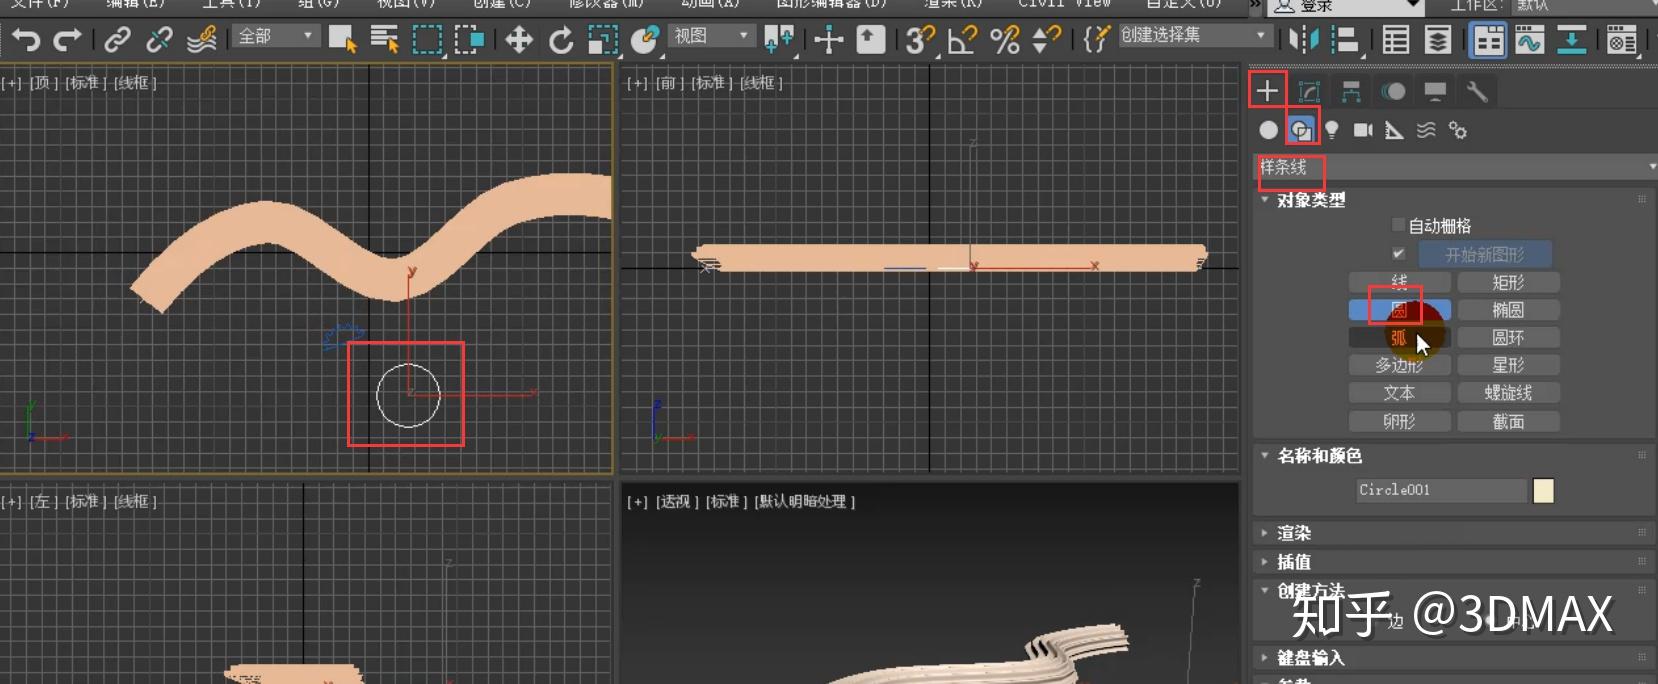1658x684 pixels.
Task: Toggle the Scene Explorer icon
Action: 1396,40
